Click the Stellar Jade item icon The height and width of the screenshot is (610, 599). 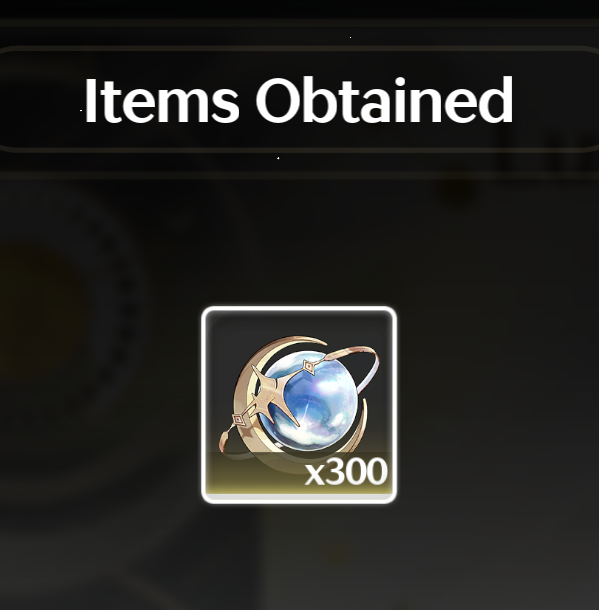[x=299, y=405]
